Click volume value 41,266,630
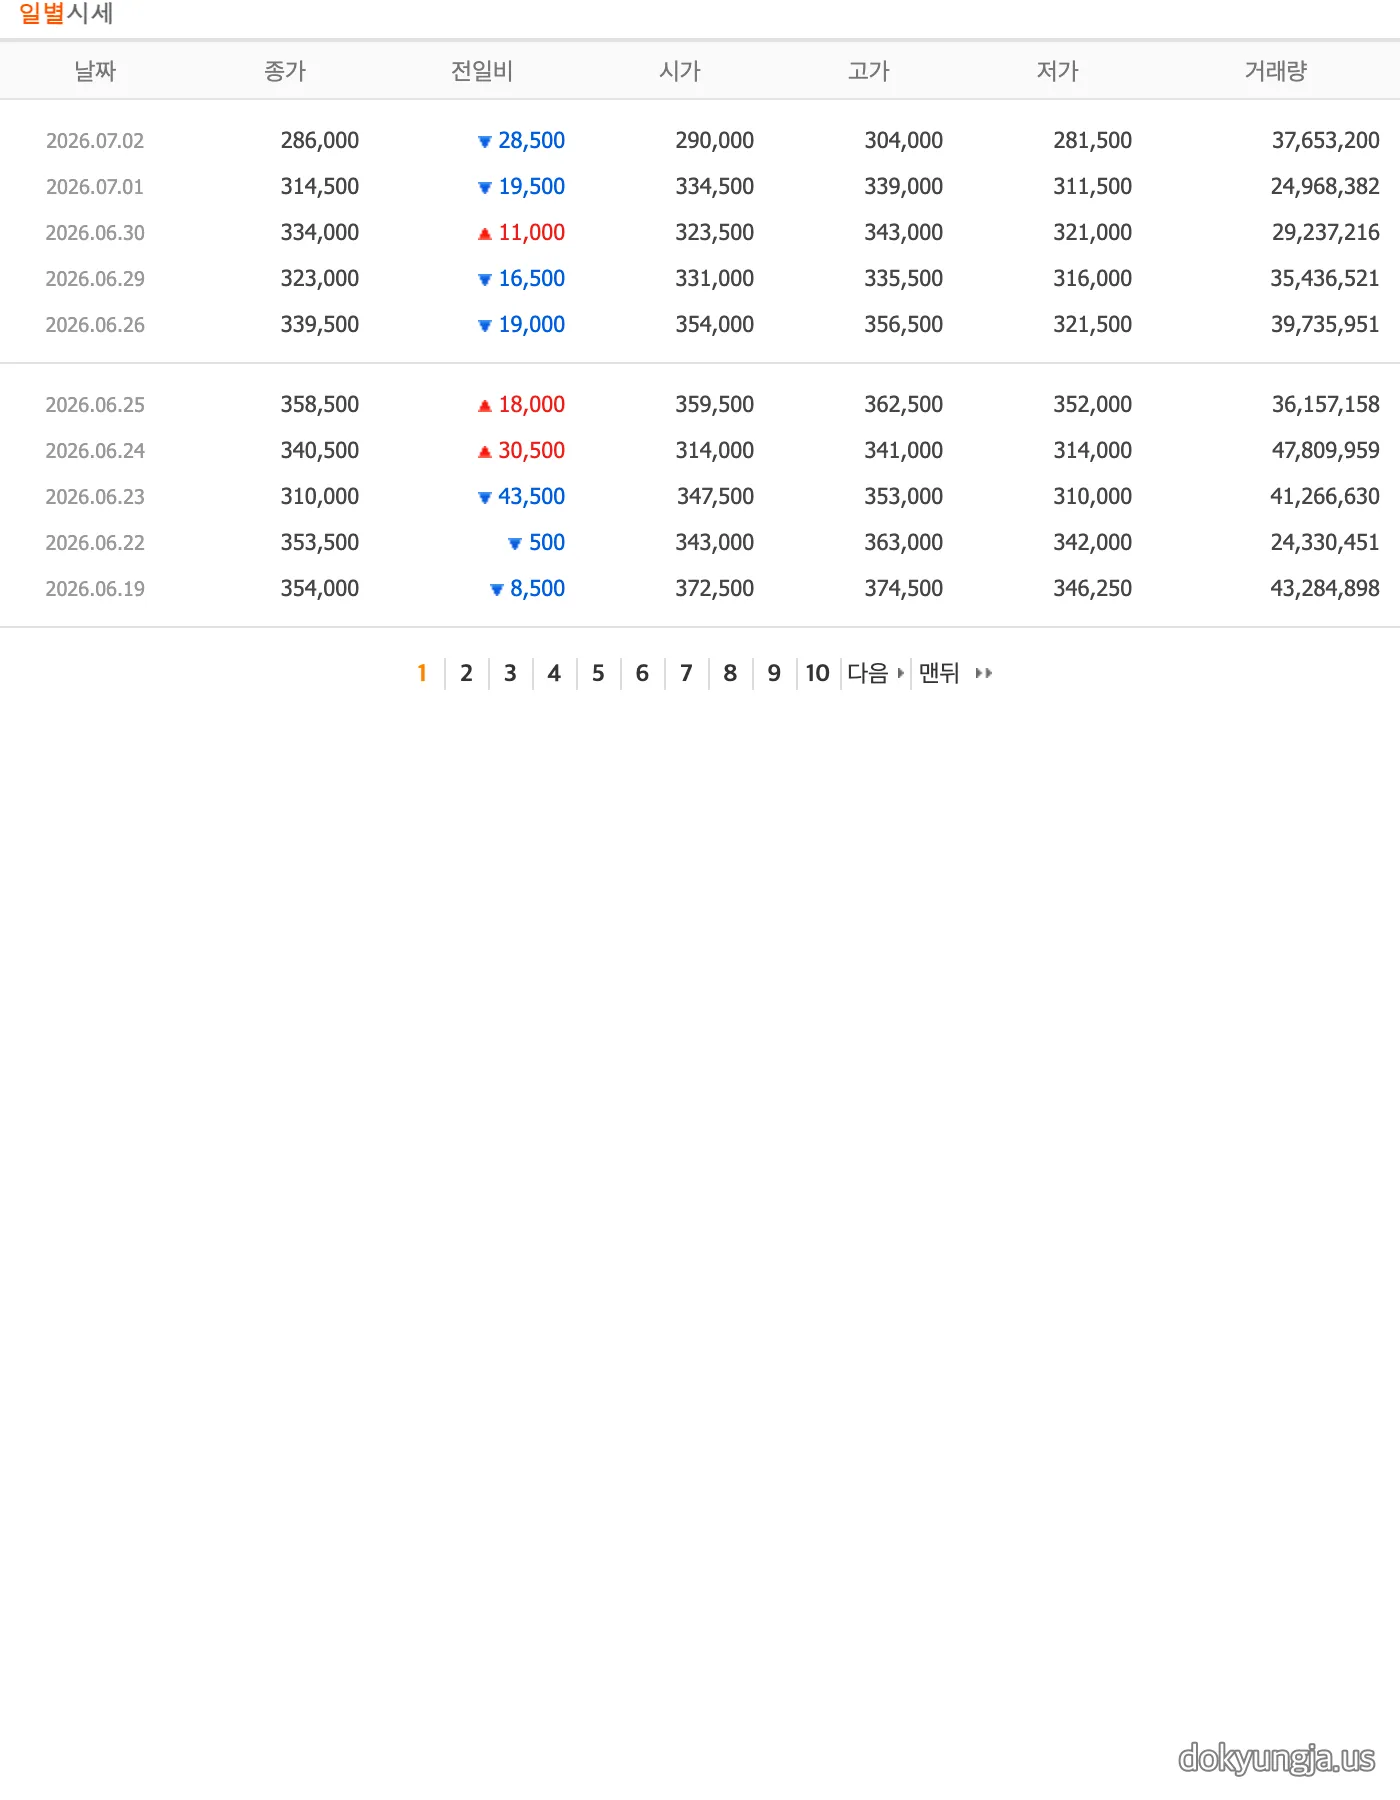 (1325, 497)
